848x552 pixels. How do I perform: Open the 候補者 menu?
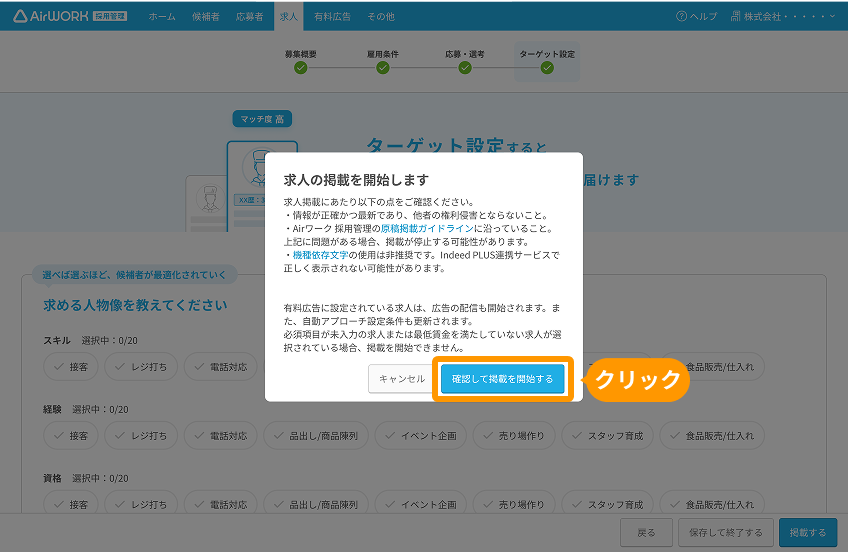click(206, 17)
